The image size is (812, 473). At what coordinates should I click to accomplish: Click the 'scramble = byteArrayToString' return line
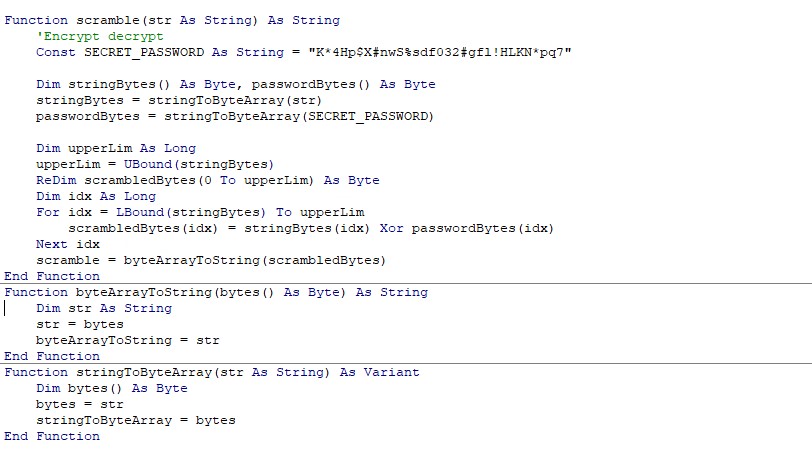[211, 261]
